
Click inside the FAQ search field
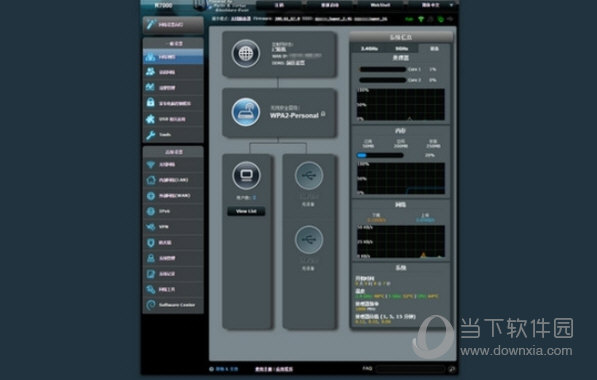(410, 369)
